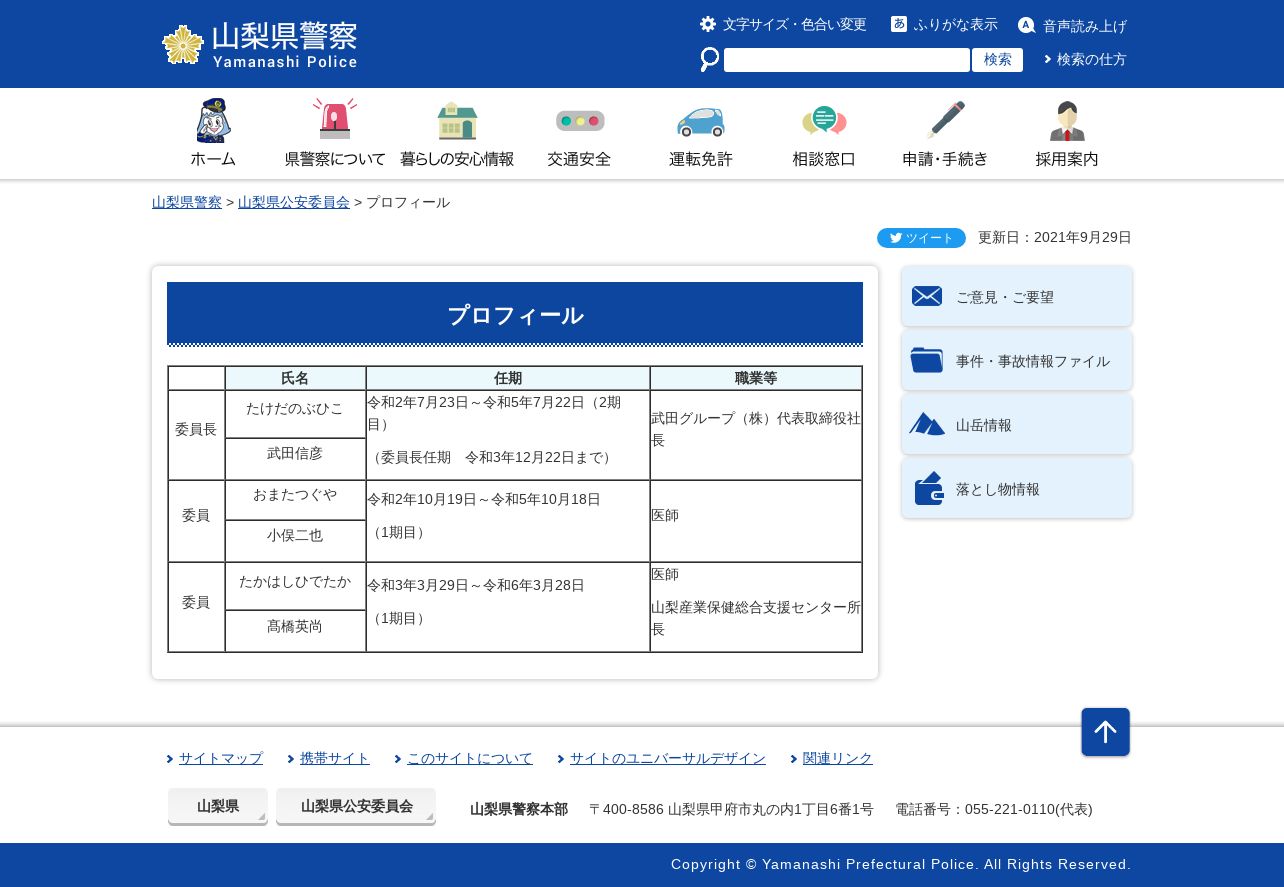Screen dimensions: 1284x887
Task: Click ふりがな表示 link
Action: 956,24
